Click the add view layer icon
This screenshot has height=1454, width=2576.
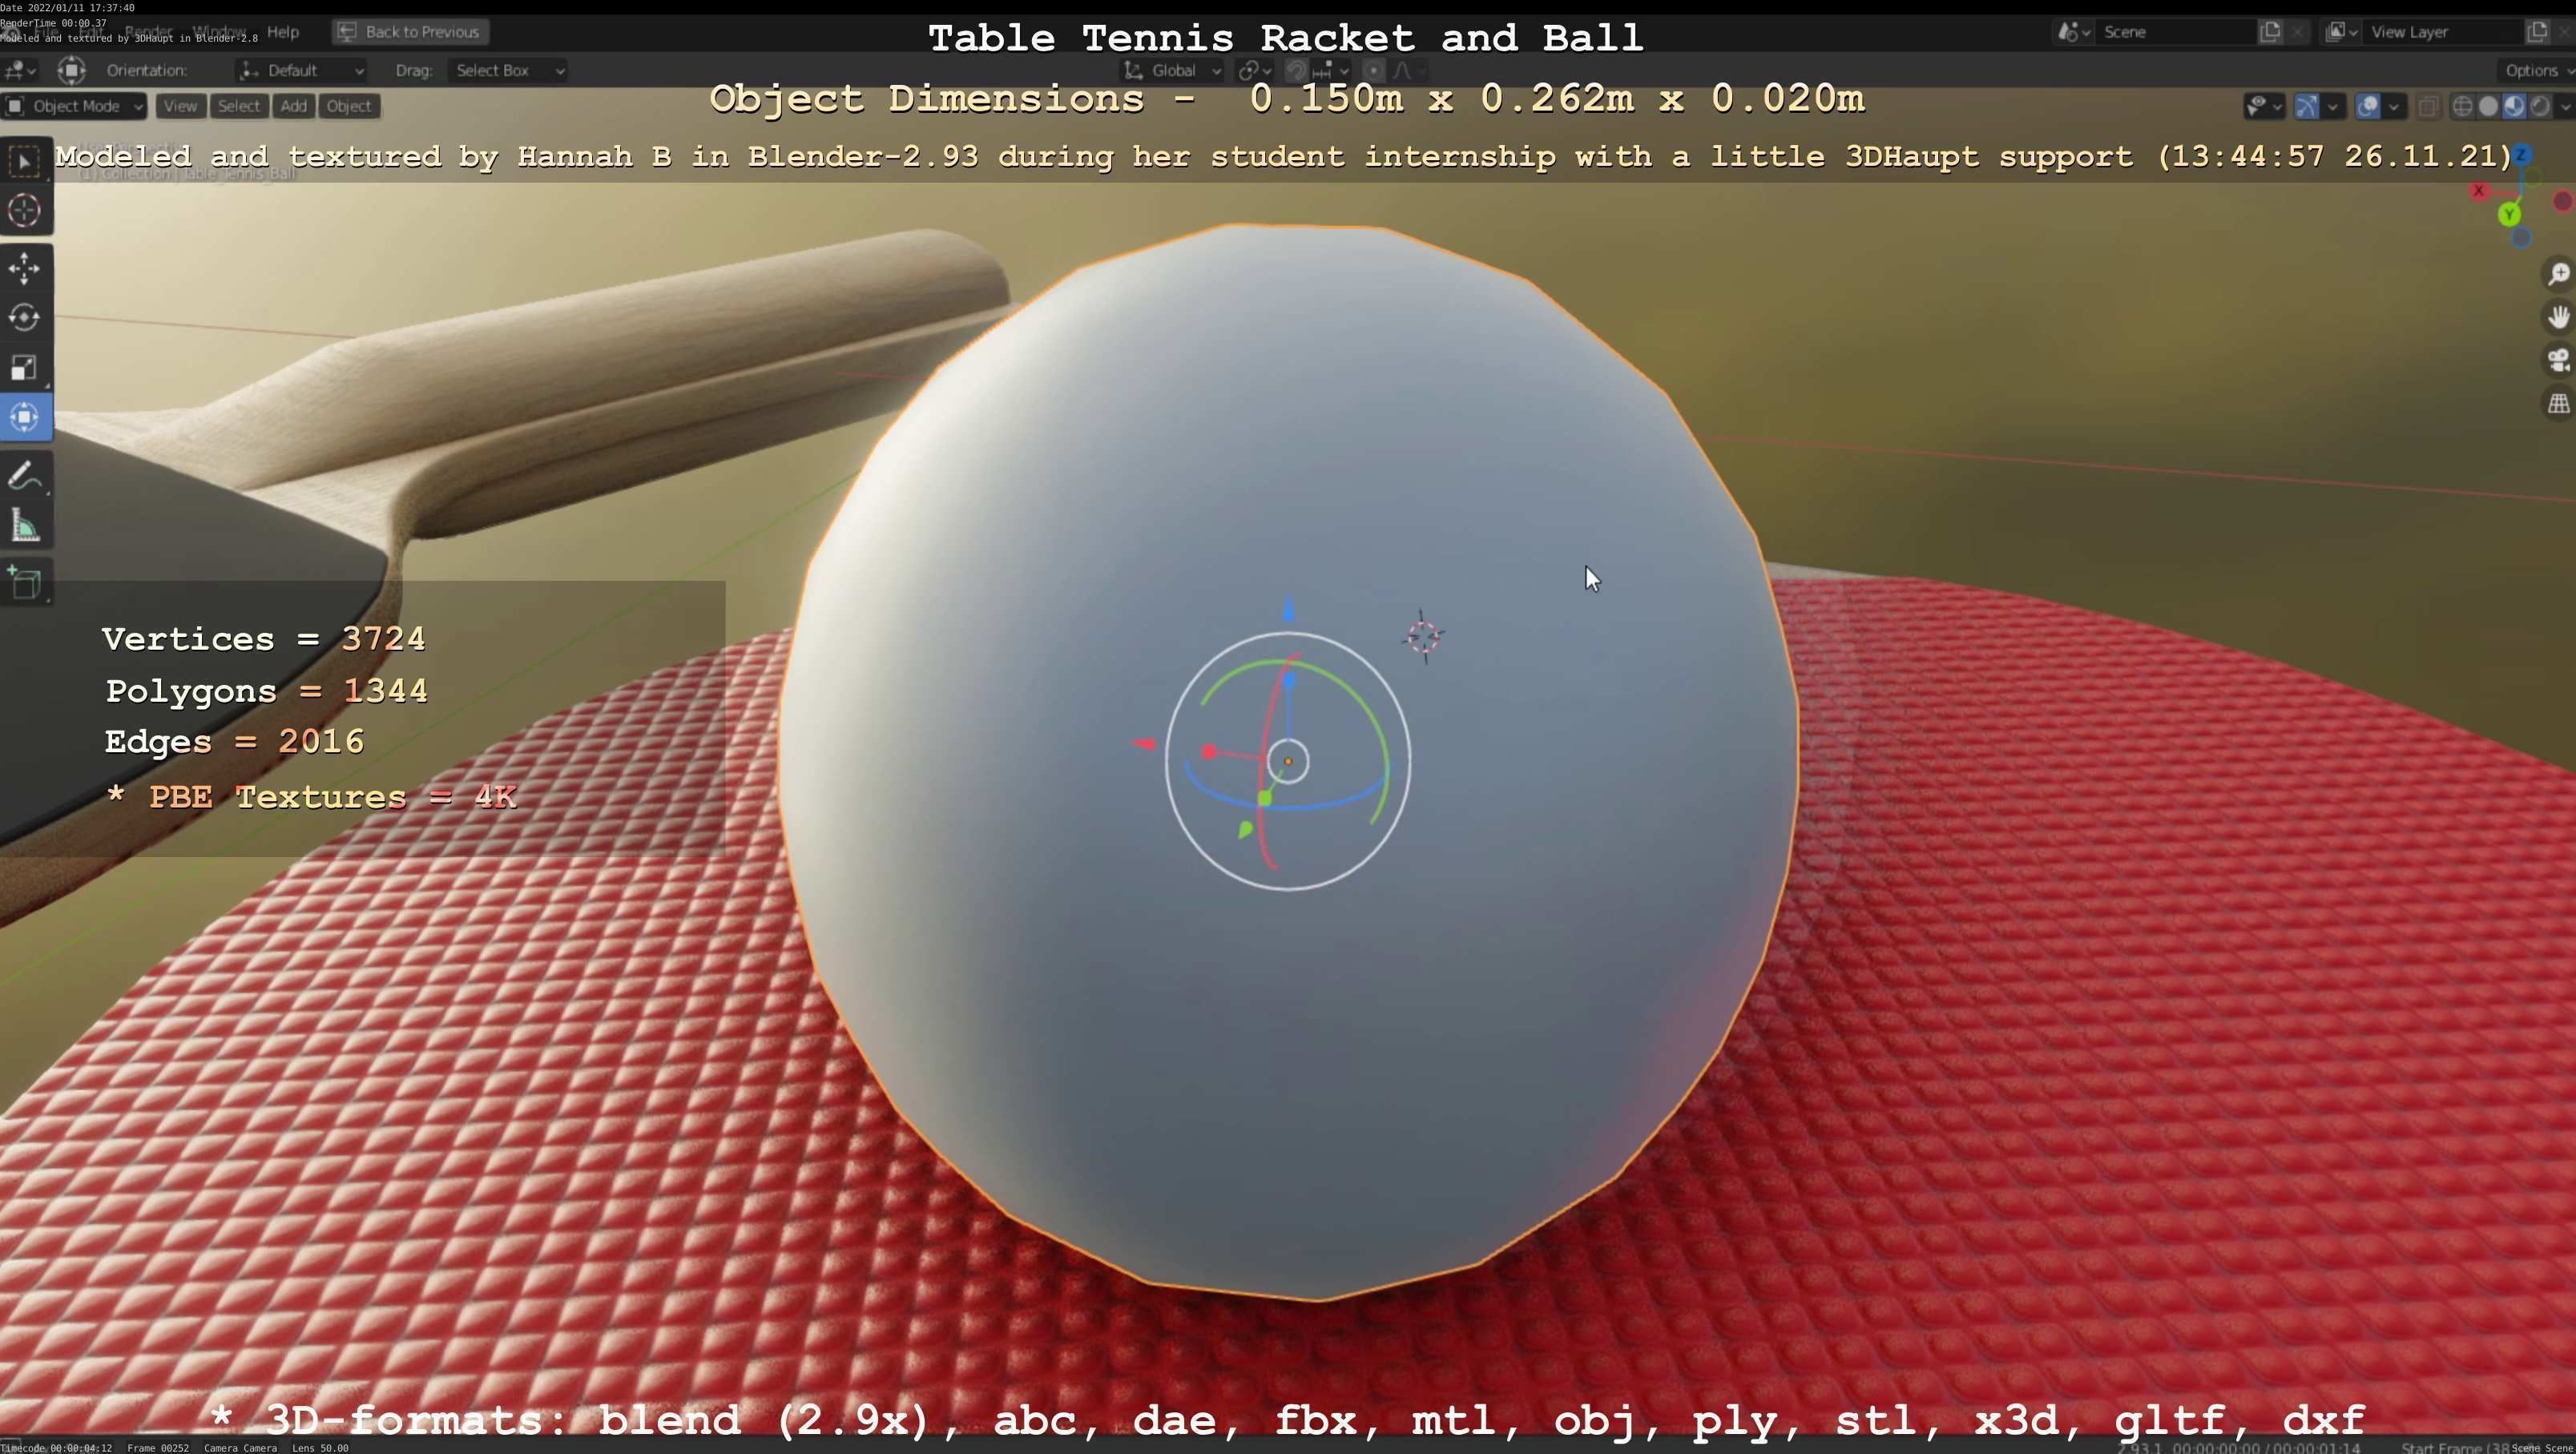2538,32
